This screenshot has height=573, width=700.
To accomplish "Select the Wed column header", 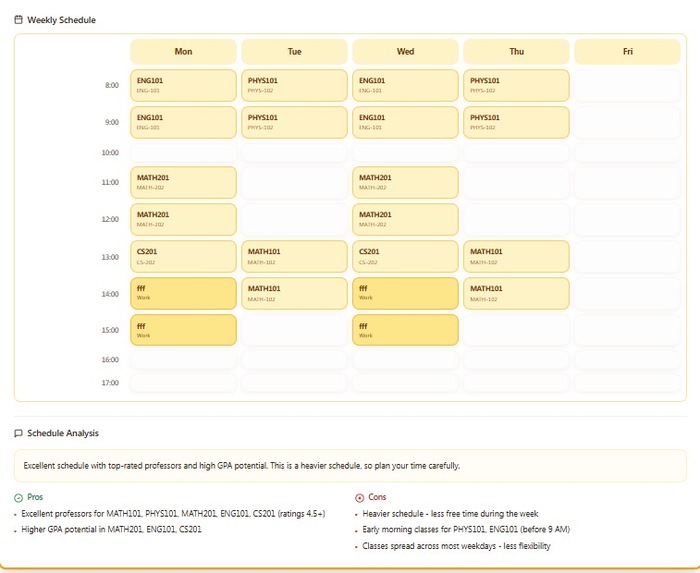I will (405, 51).
